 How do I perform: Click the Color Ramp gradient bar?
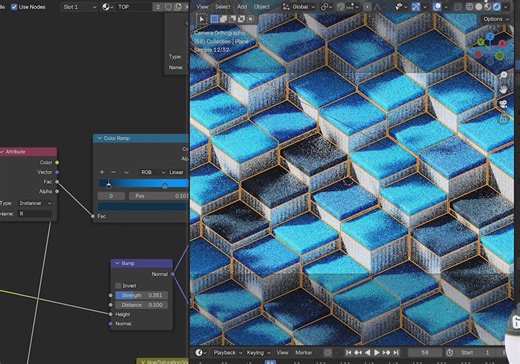144,183
